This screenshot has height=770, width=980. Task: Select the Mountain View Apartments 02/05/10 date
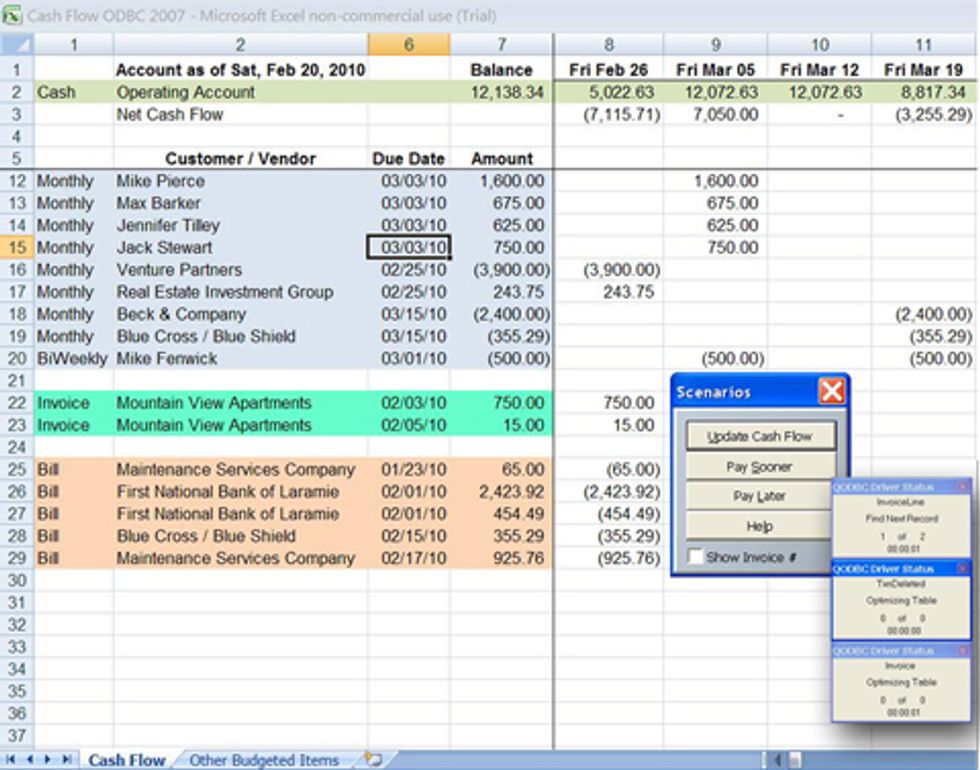pos(409,426)
